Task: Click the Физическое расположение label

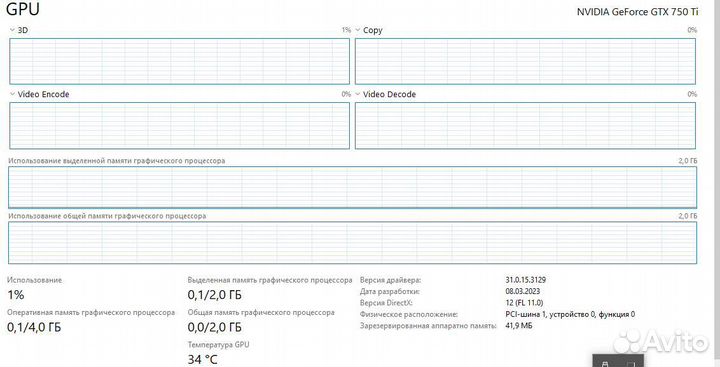Action: click(x=409, y=314)
